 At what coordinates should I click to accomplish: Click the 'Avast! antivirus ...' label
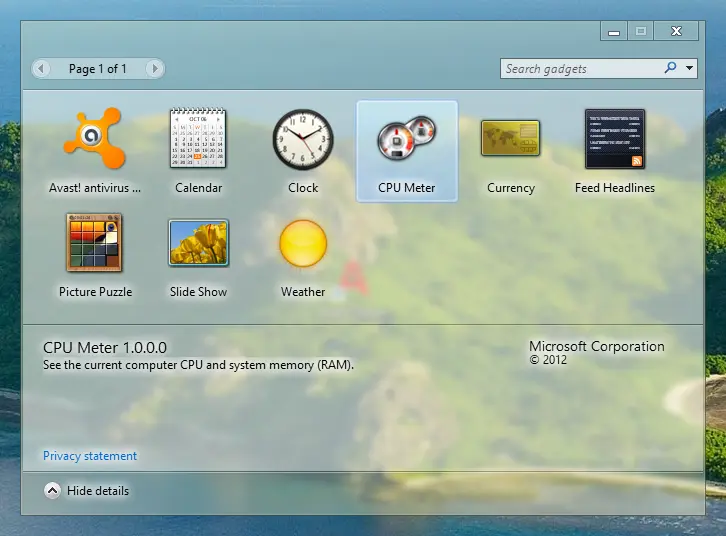(95, 188)
